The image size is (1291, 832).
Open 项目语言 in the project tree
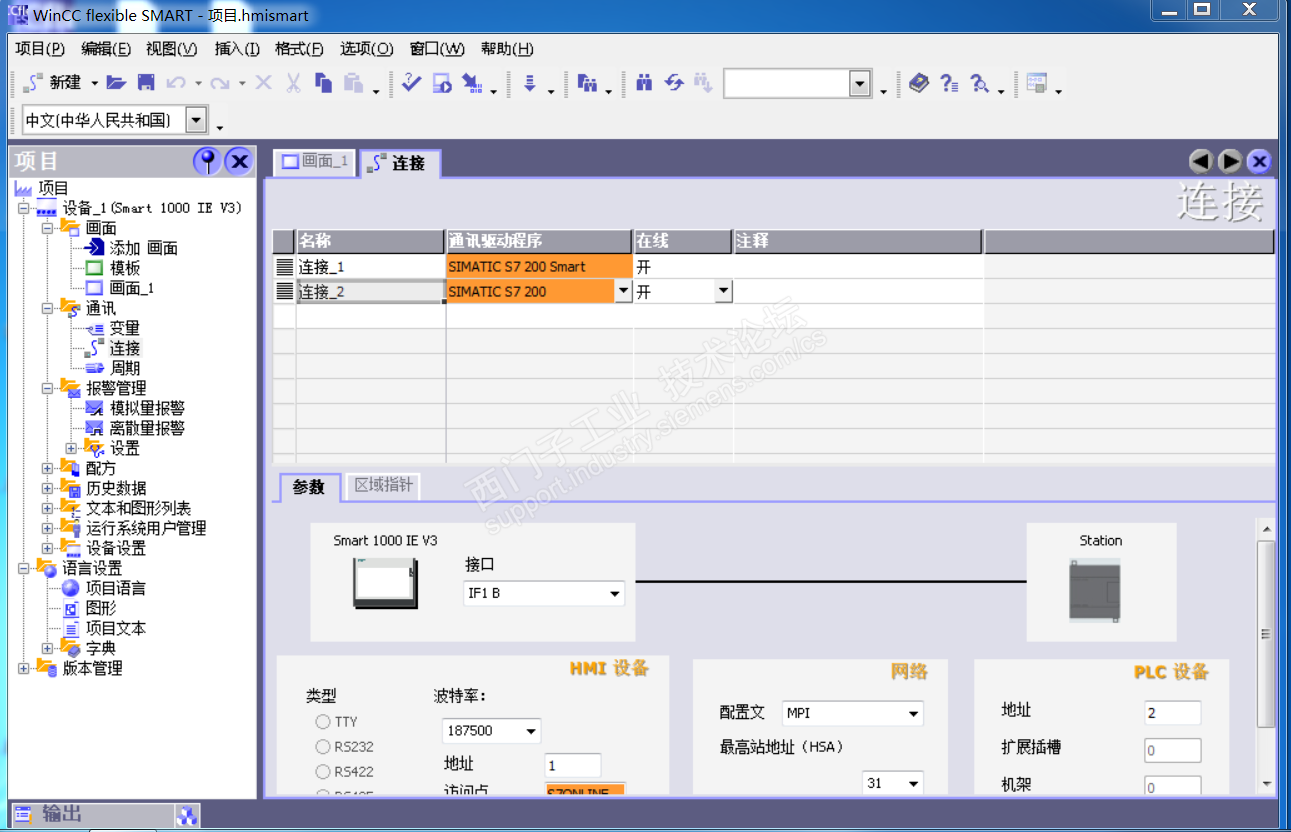tap(115, 588)
